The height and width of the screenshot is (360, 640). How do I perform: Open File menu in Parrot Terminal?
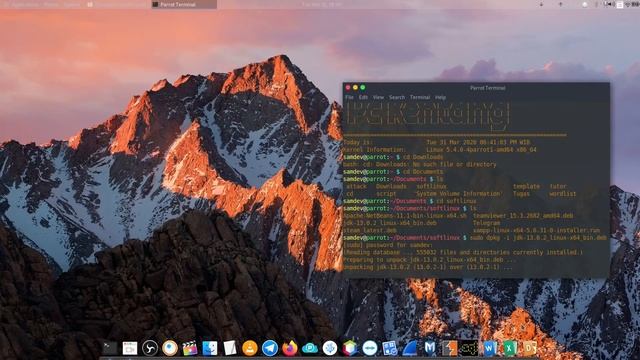coord(349,97)
